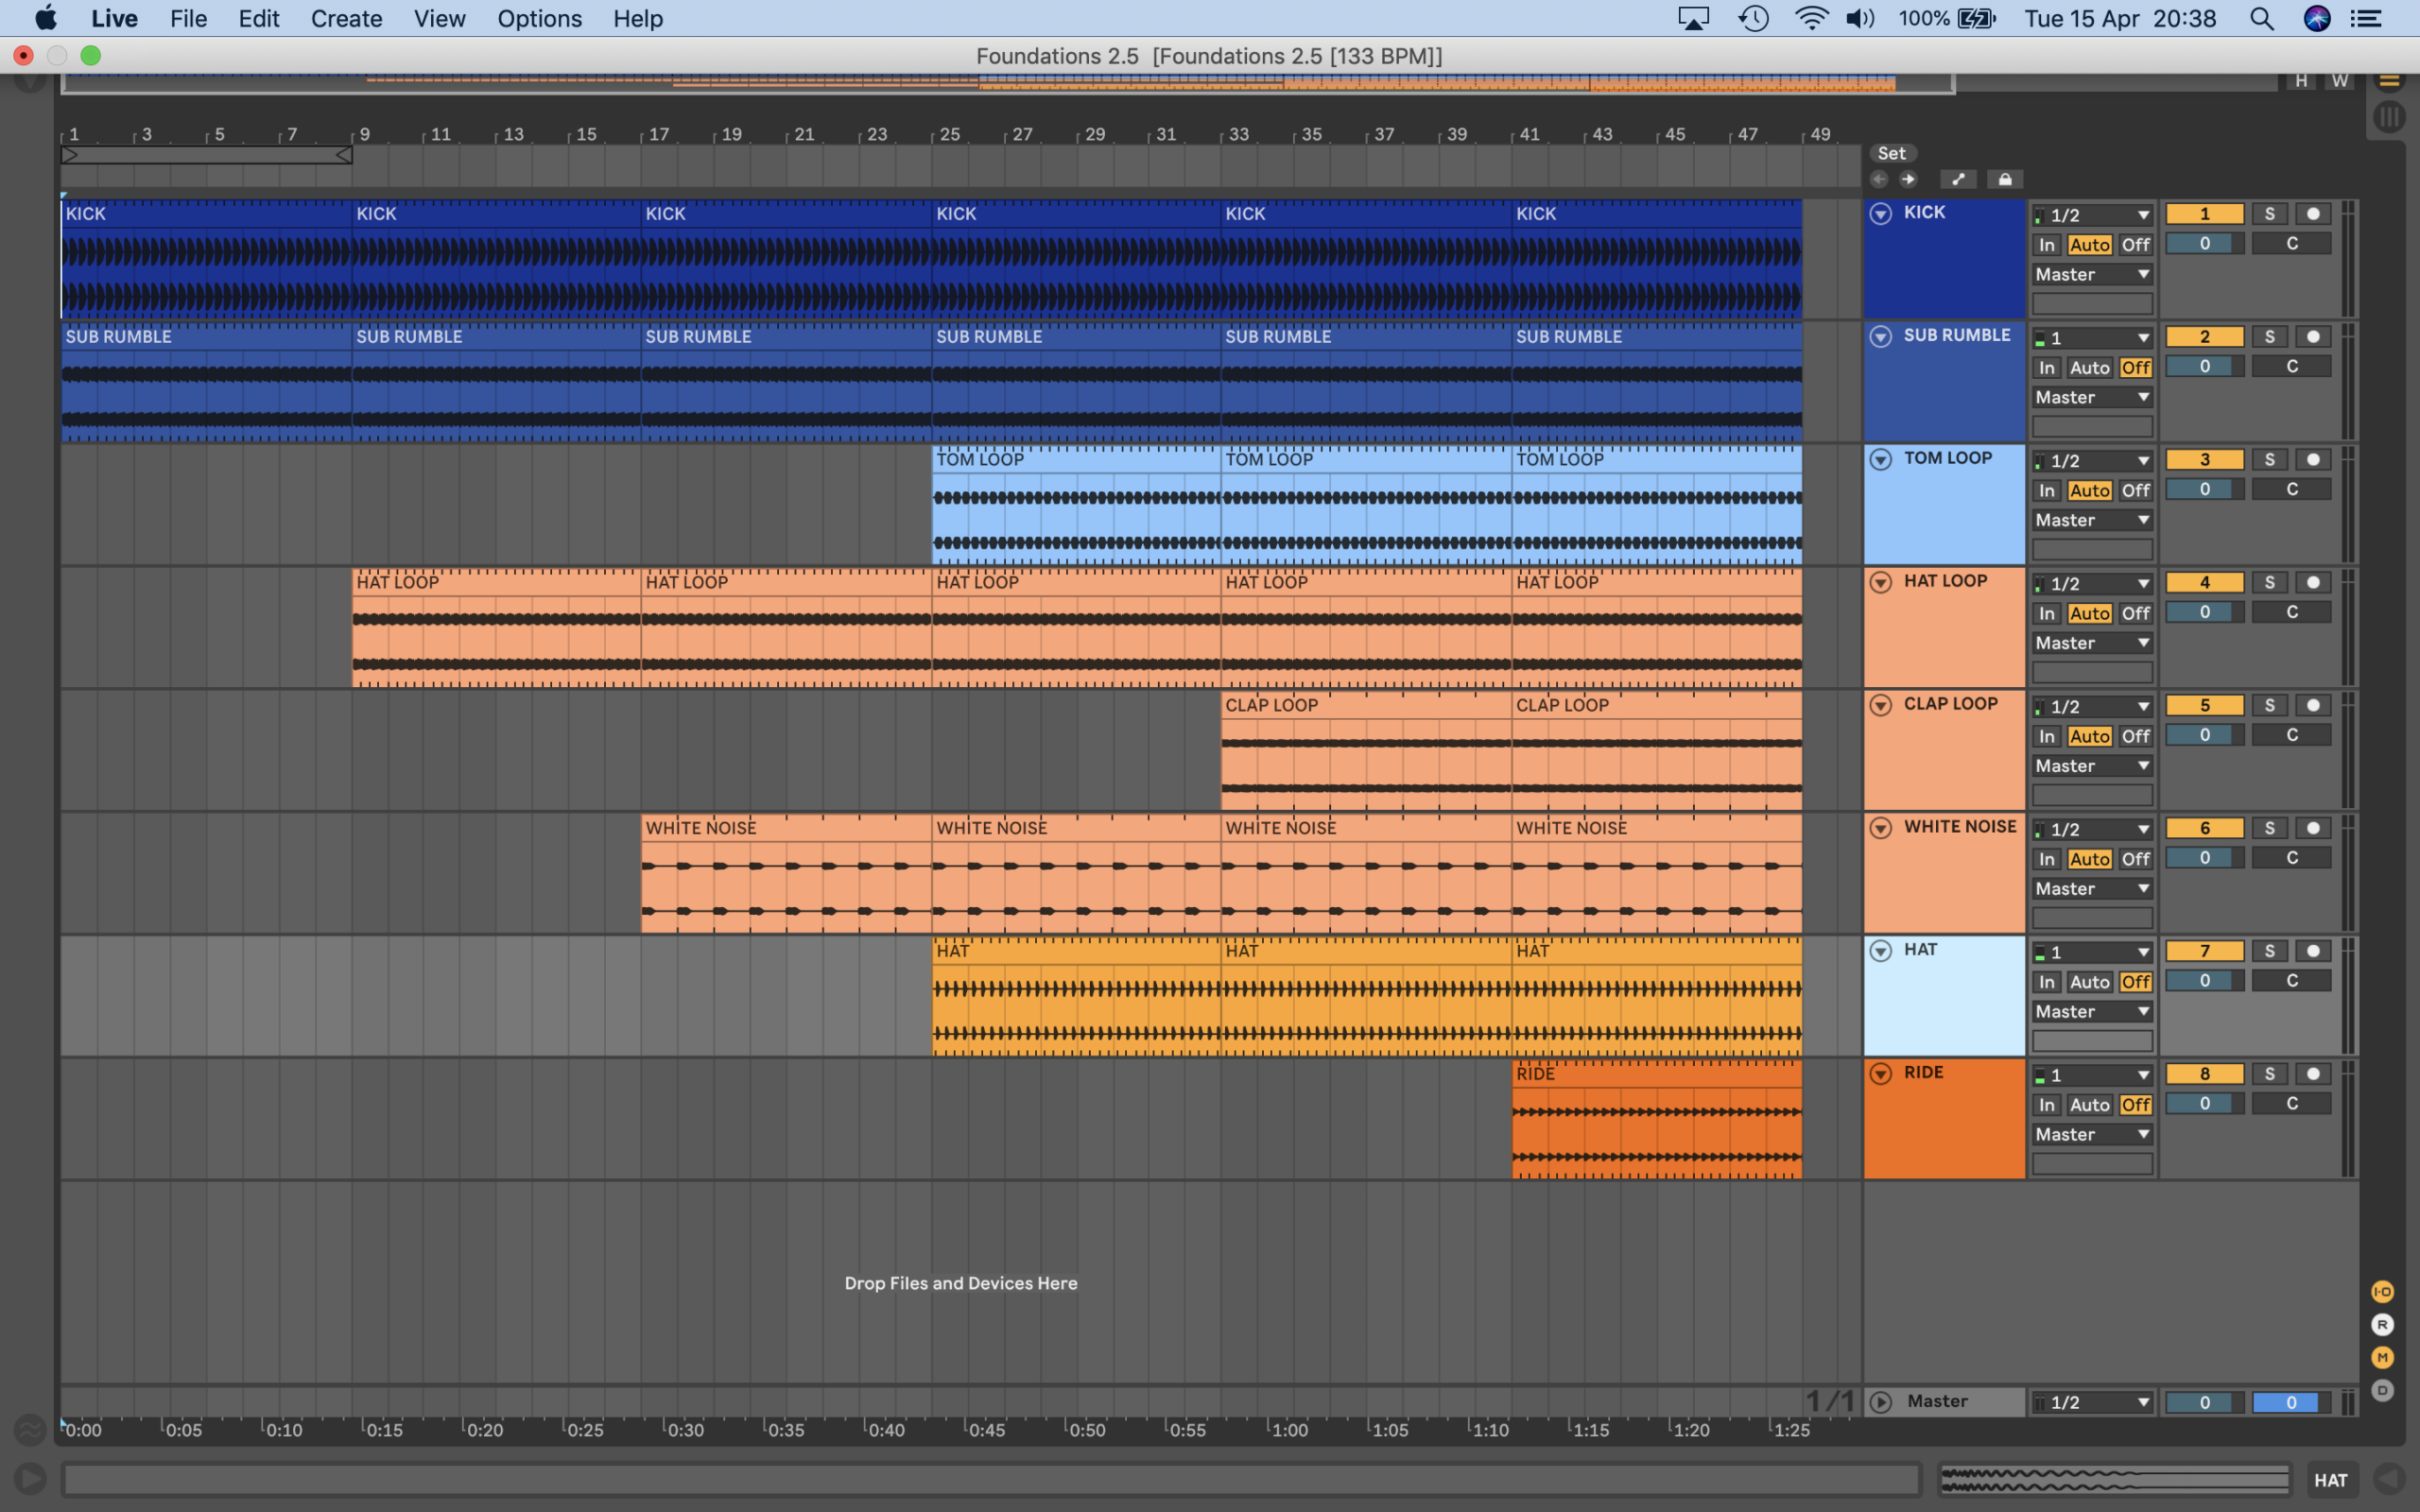
Task: Show the In/Out section via I-O icon
Action: point(2382,1292)
